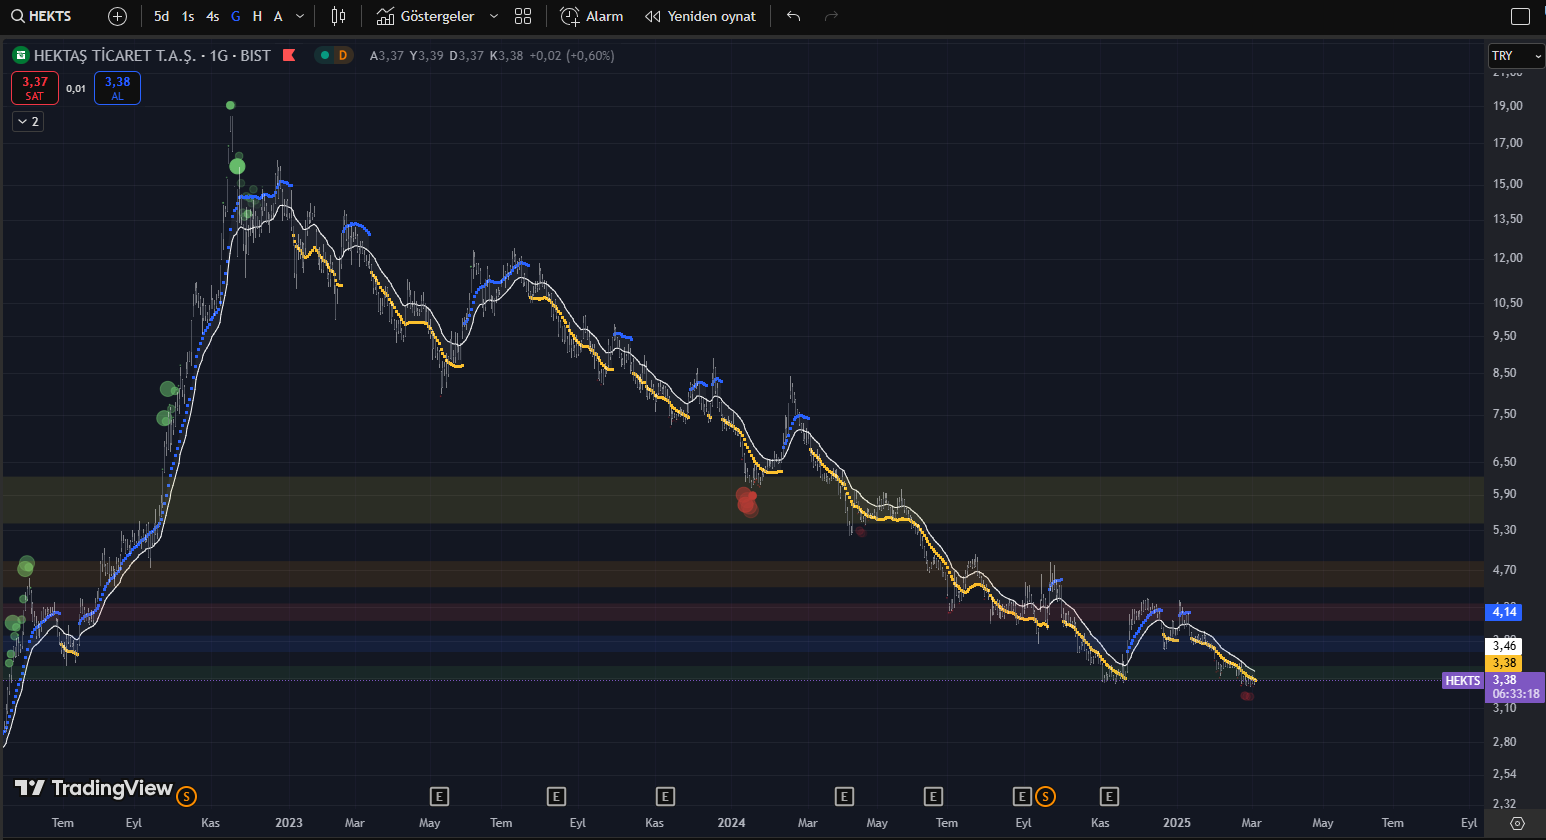
Task: Select the G daily timeframe
Action: pos(236,16)
